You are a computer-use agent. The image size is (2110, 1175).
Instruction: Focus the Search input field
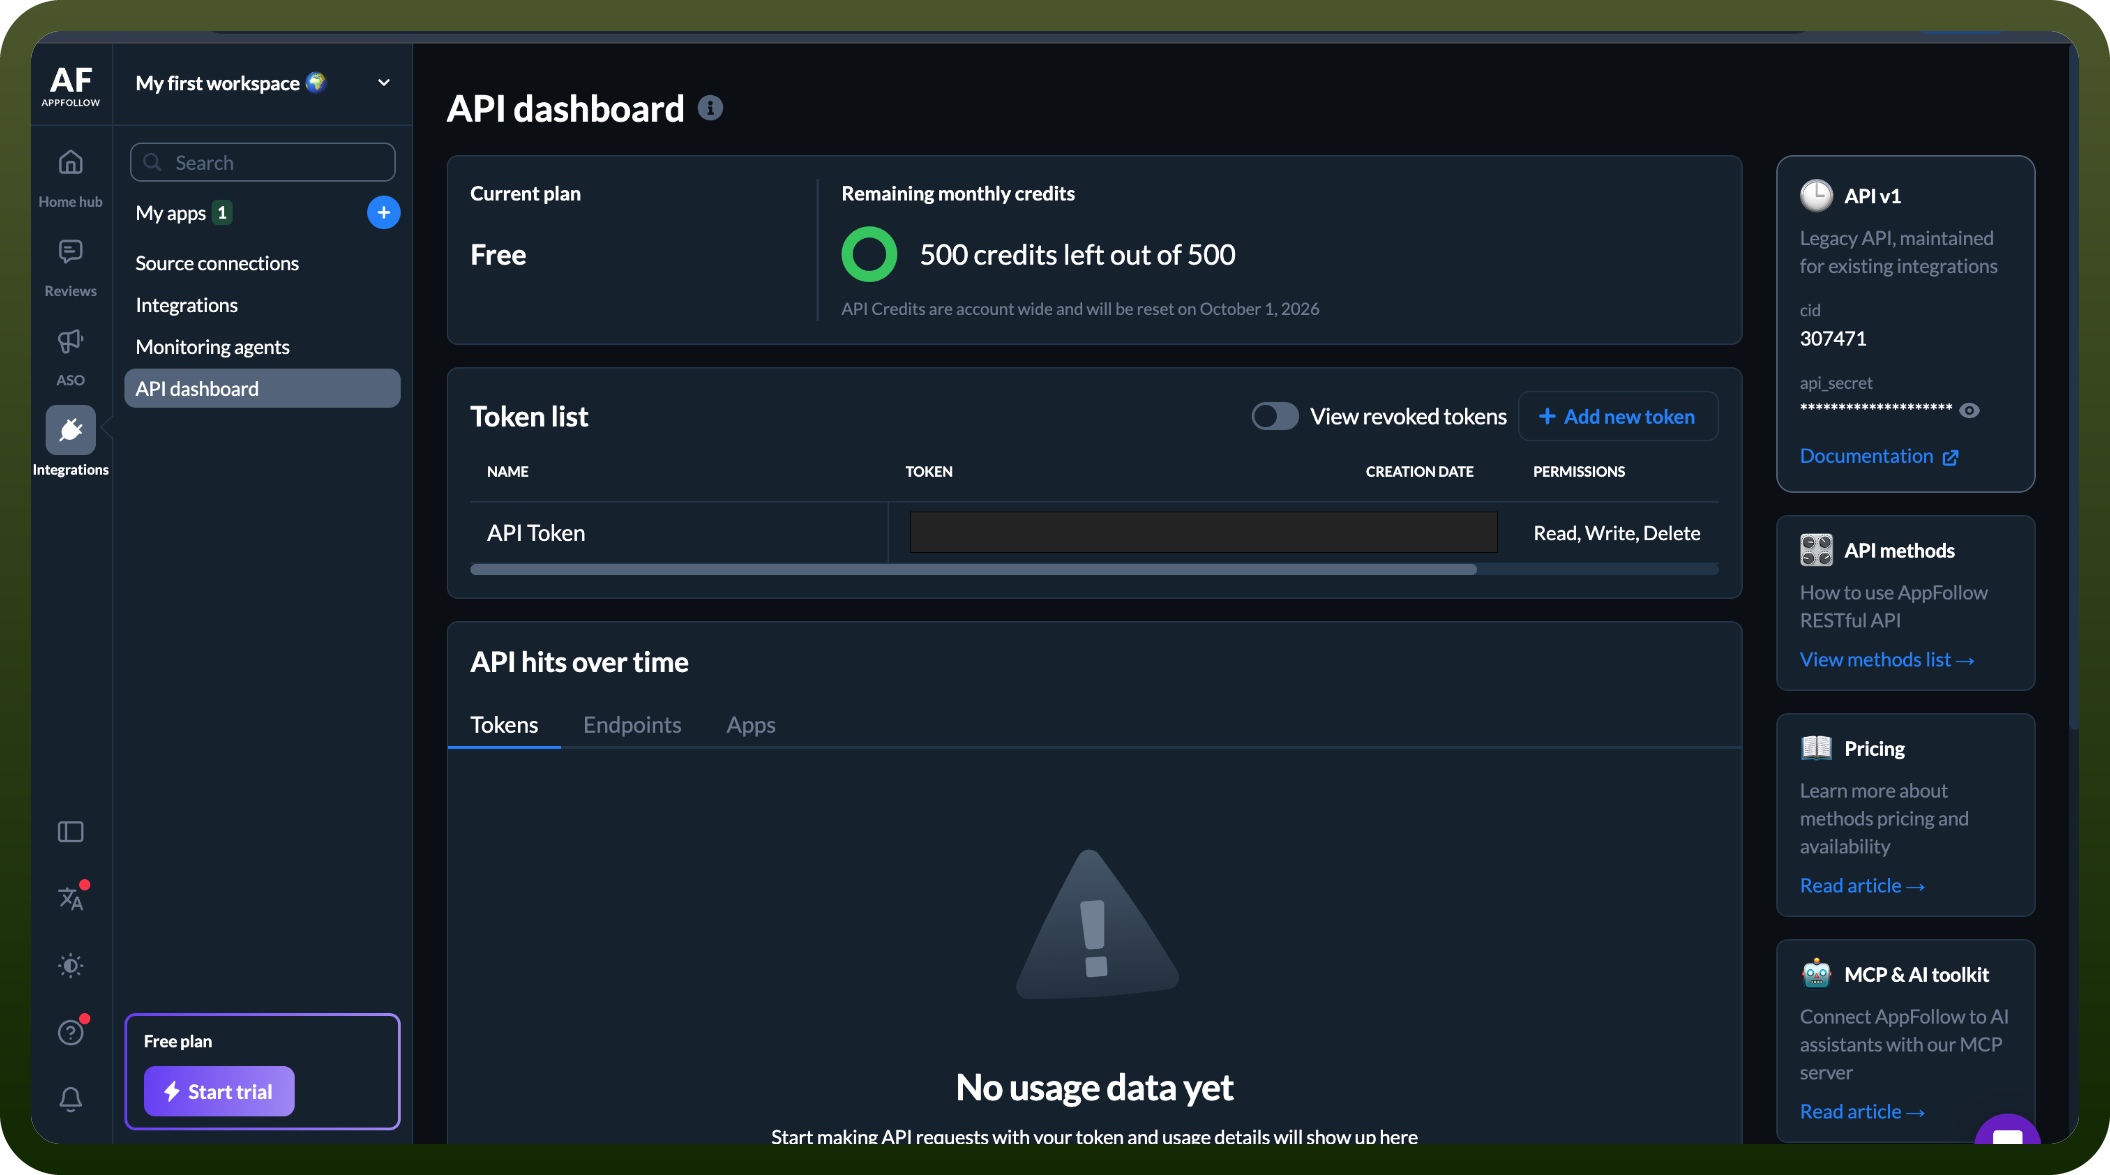coord(263,162)
